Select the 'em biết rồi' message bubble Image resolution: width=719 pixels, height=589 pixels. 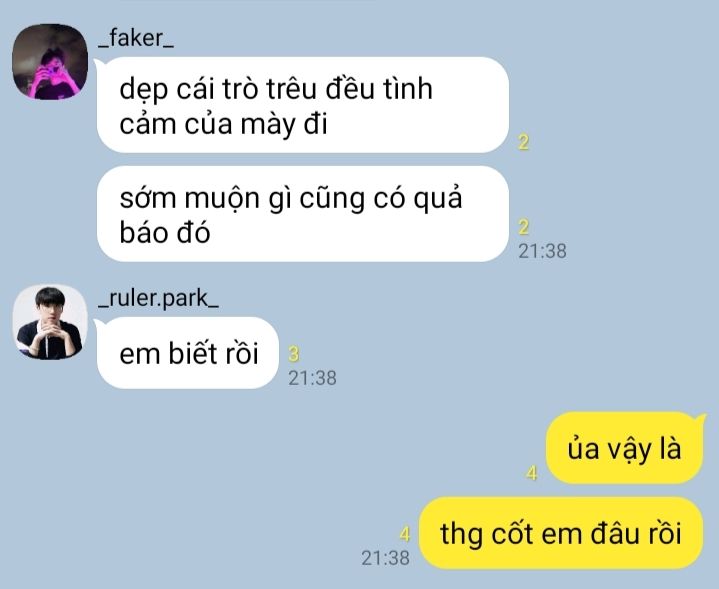click(x=188, y=353)
